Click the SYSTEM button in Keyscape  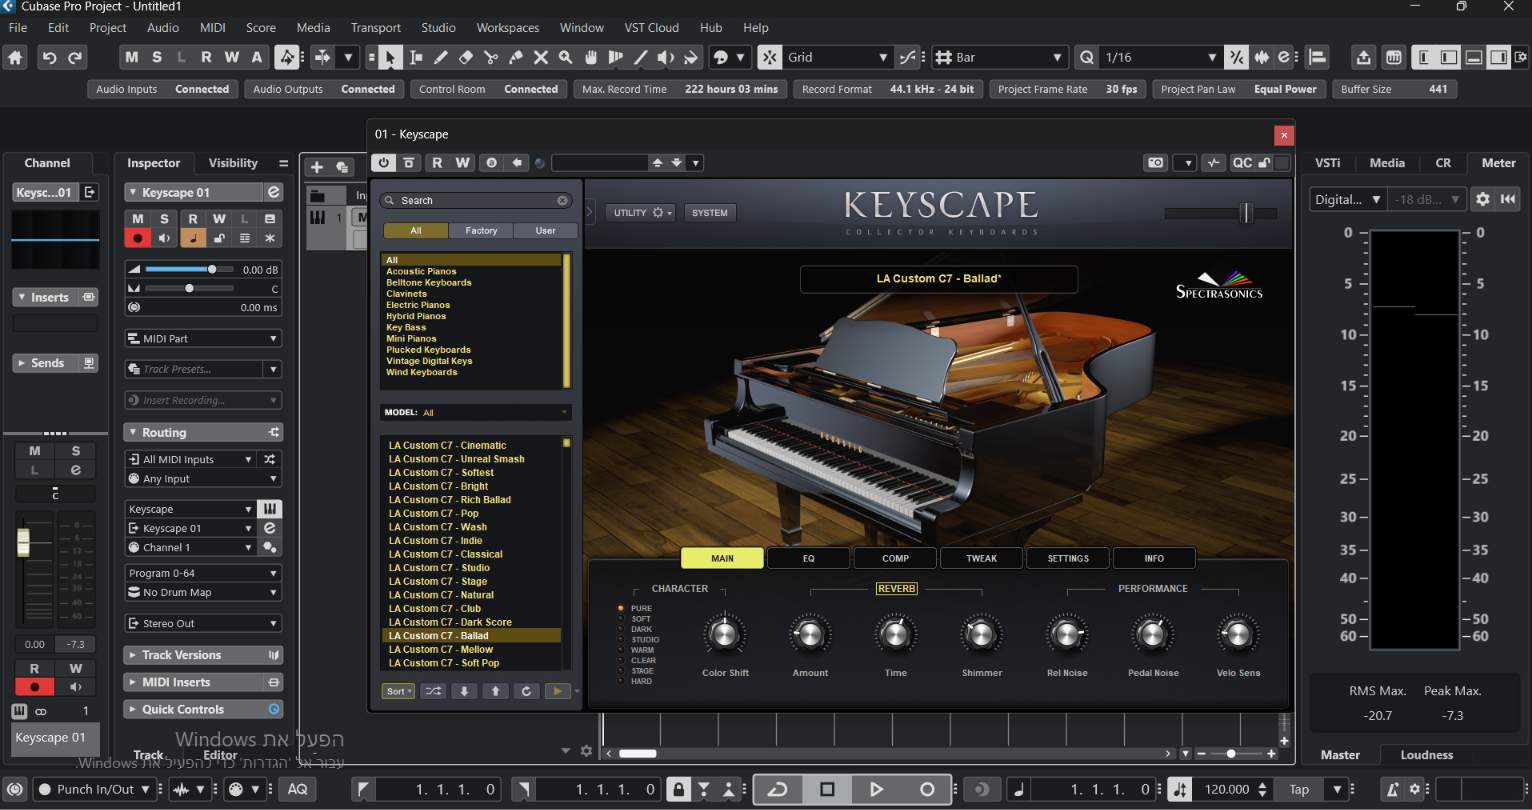[710, 213]
